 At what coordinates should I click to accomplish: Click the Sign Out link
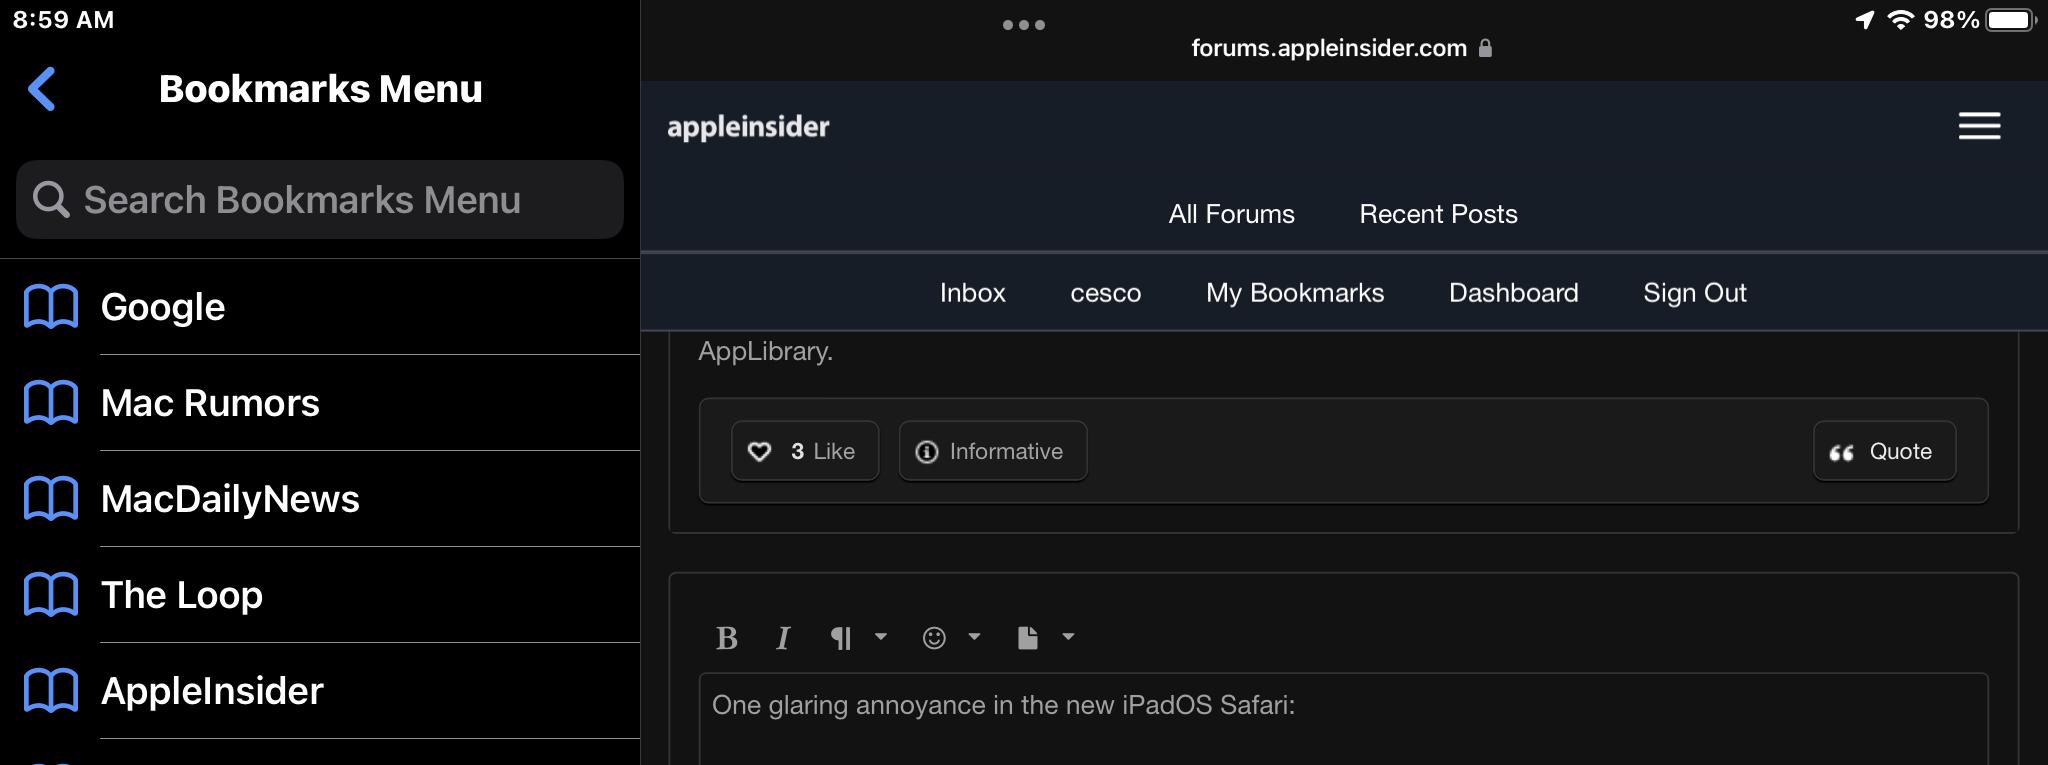tap(1694, 293)
